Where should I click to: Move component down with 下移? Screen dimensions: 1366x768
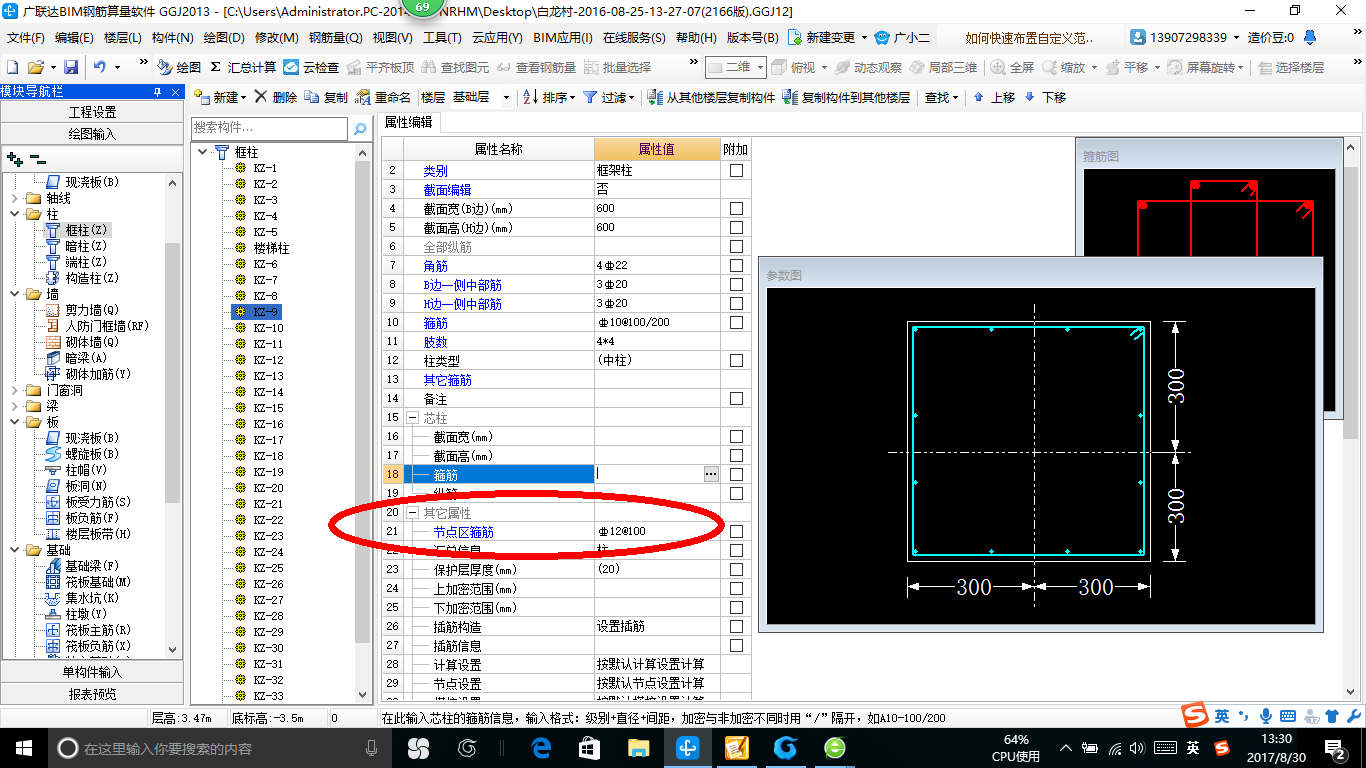[x=1045, y=97]
